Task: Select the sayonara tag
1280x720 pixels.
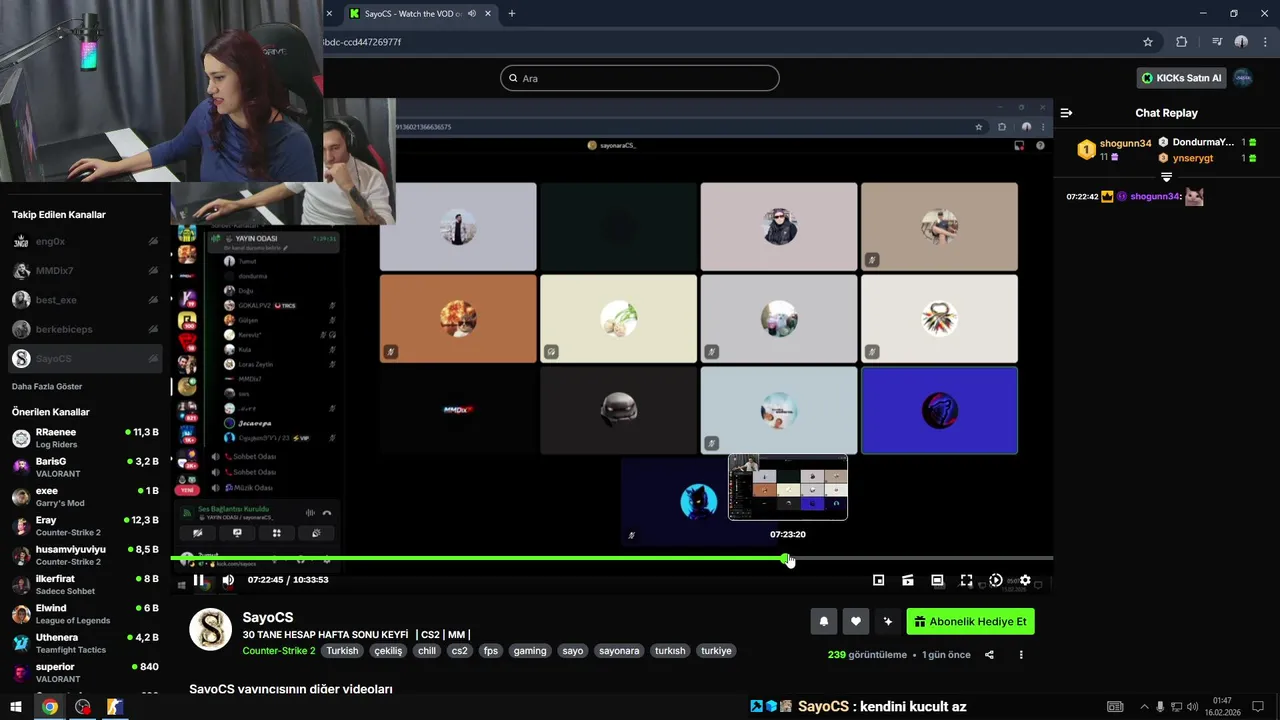Action: 619,651
